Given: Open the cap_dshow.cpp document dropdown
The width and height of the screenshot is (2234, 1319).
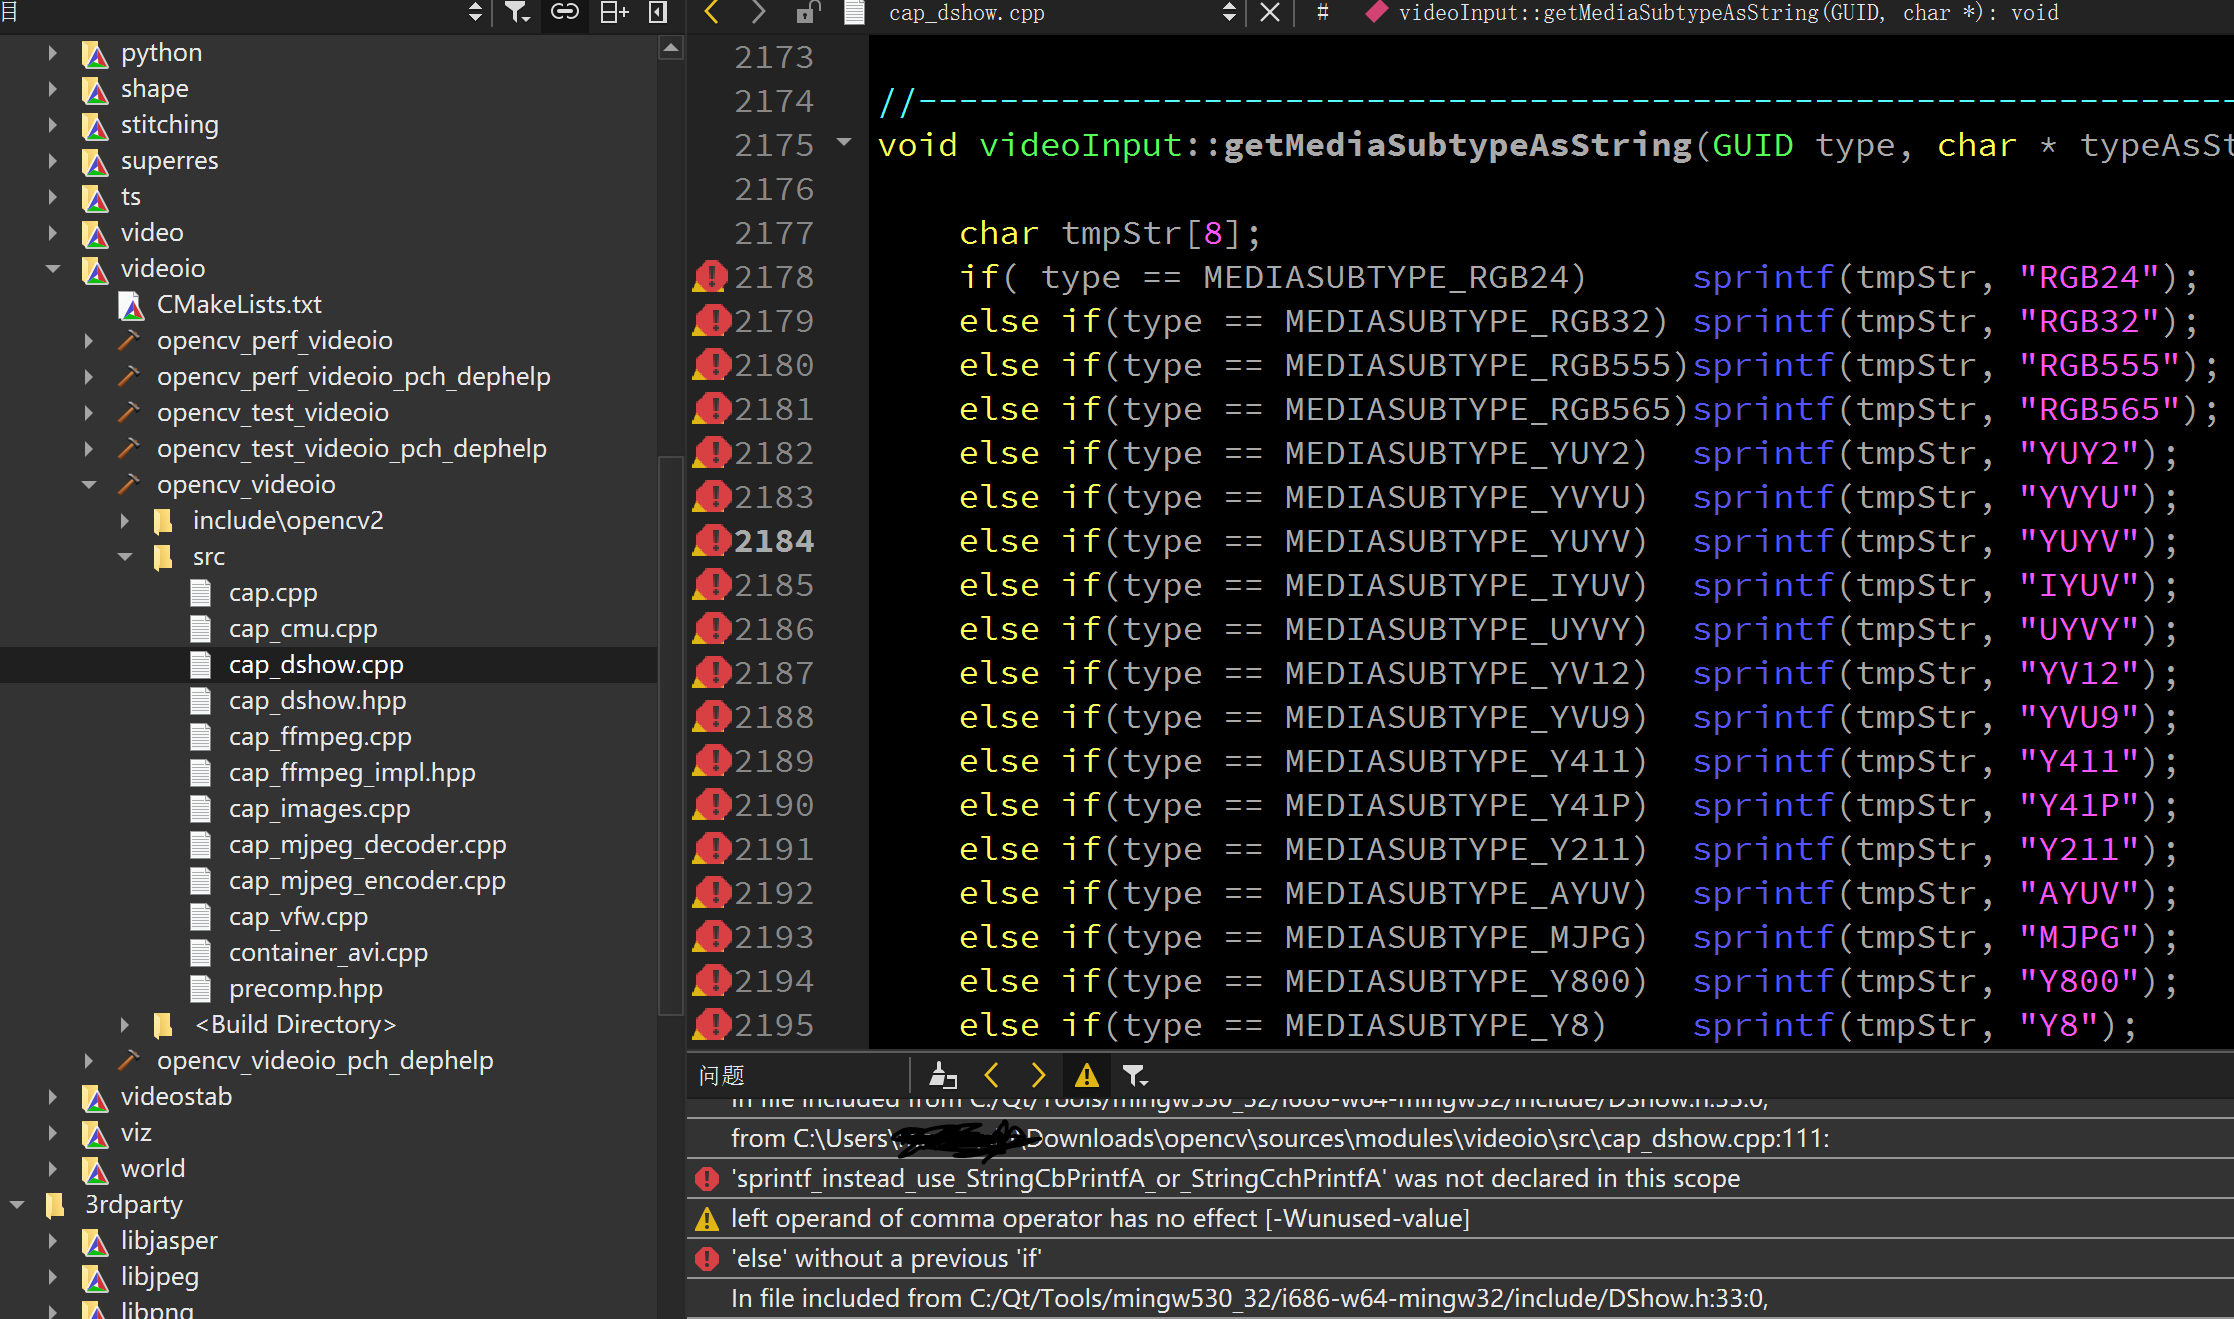Looking at the screenshot, I should point(1228,13).
